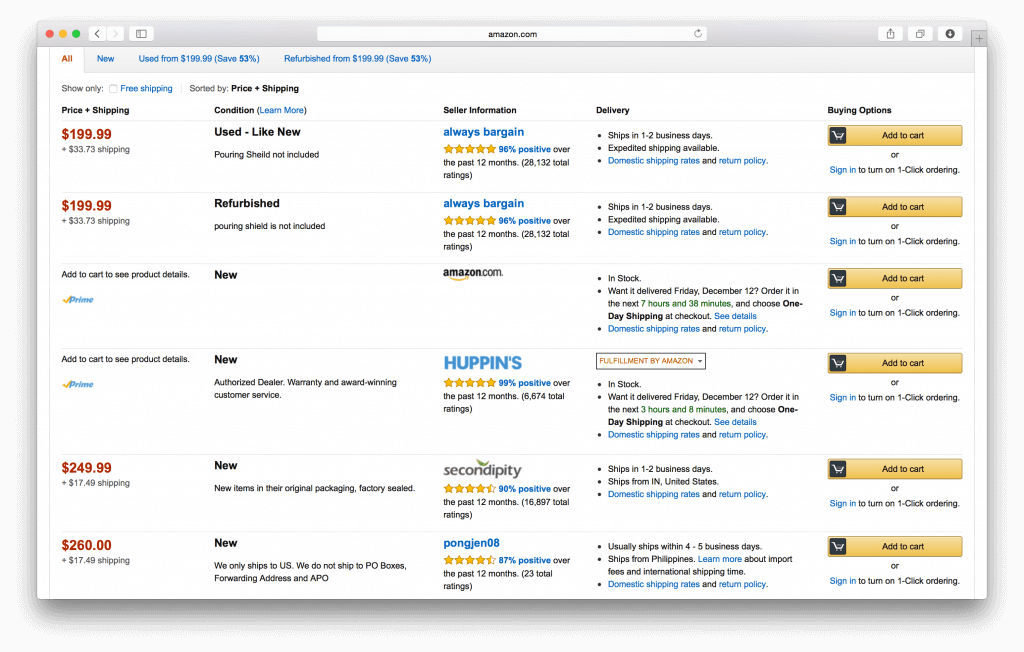Open a new tab with the plus button
This screenshot has width=1024, height=652.
[978, 38]
